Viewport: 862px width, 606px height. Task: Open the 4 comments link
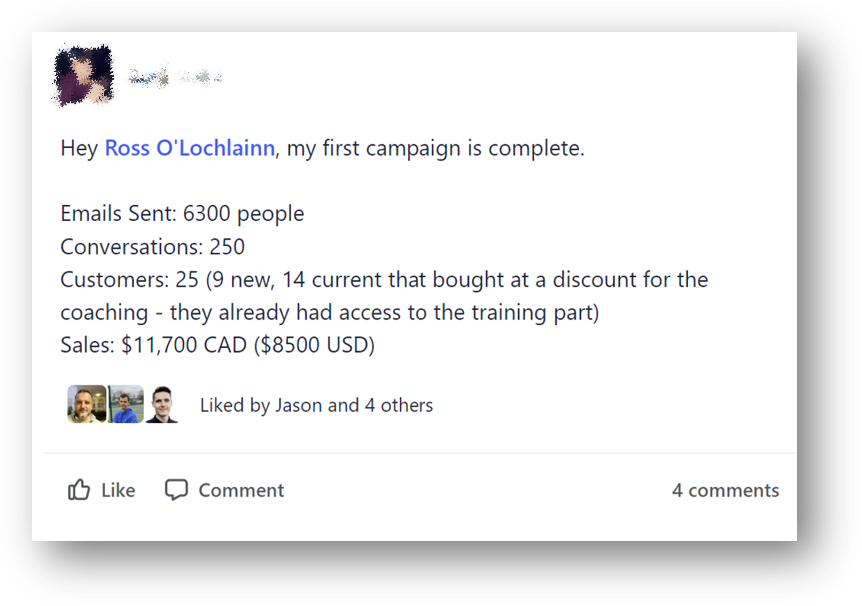tap(725, 490)
